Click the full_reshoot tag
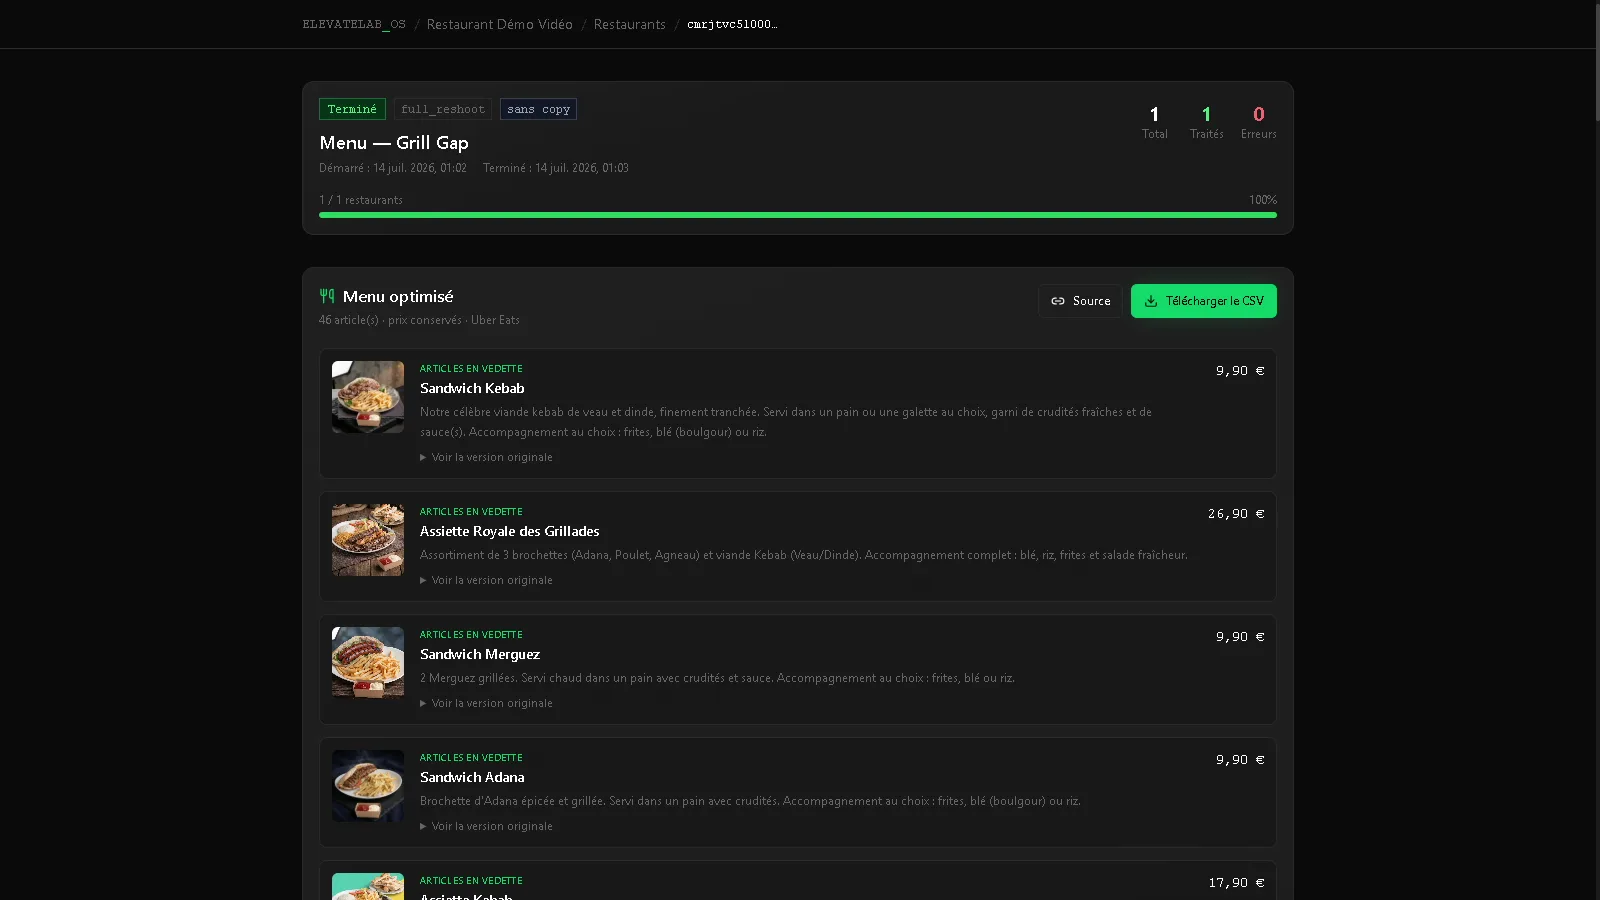The width and height of the screenshot is (1600, 900). pos(443,109)
